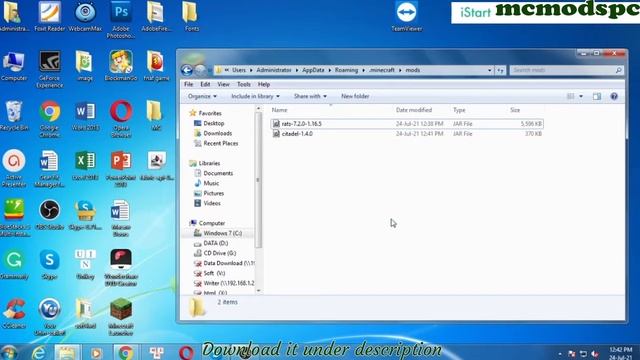Viewport: 640px width, 360px height.
Task: Collapse the Computer group
Action: pos(211,223)
